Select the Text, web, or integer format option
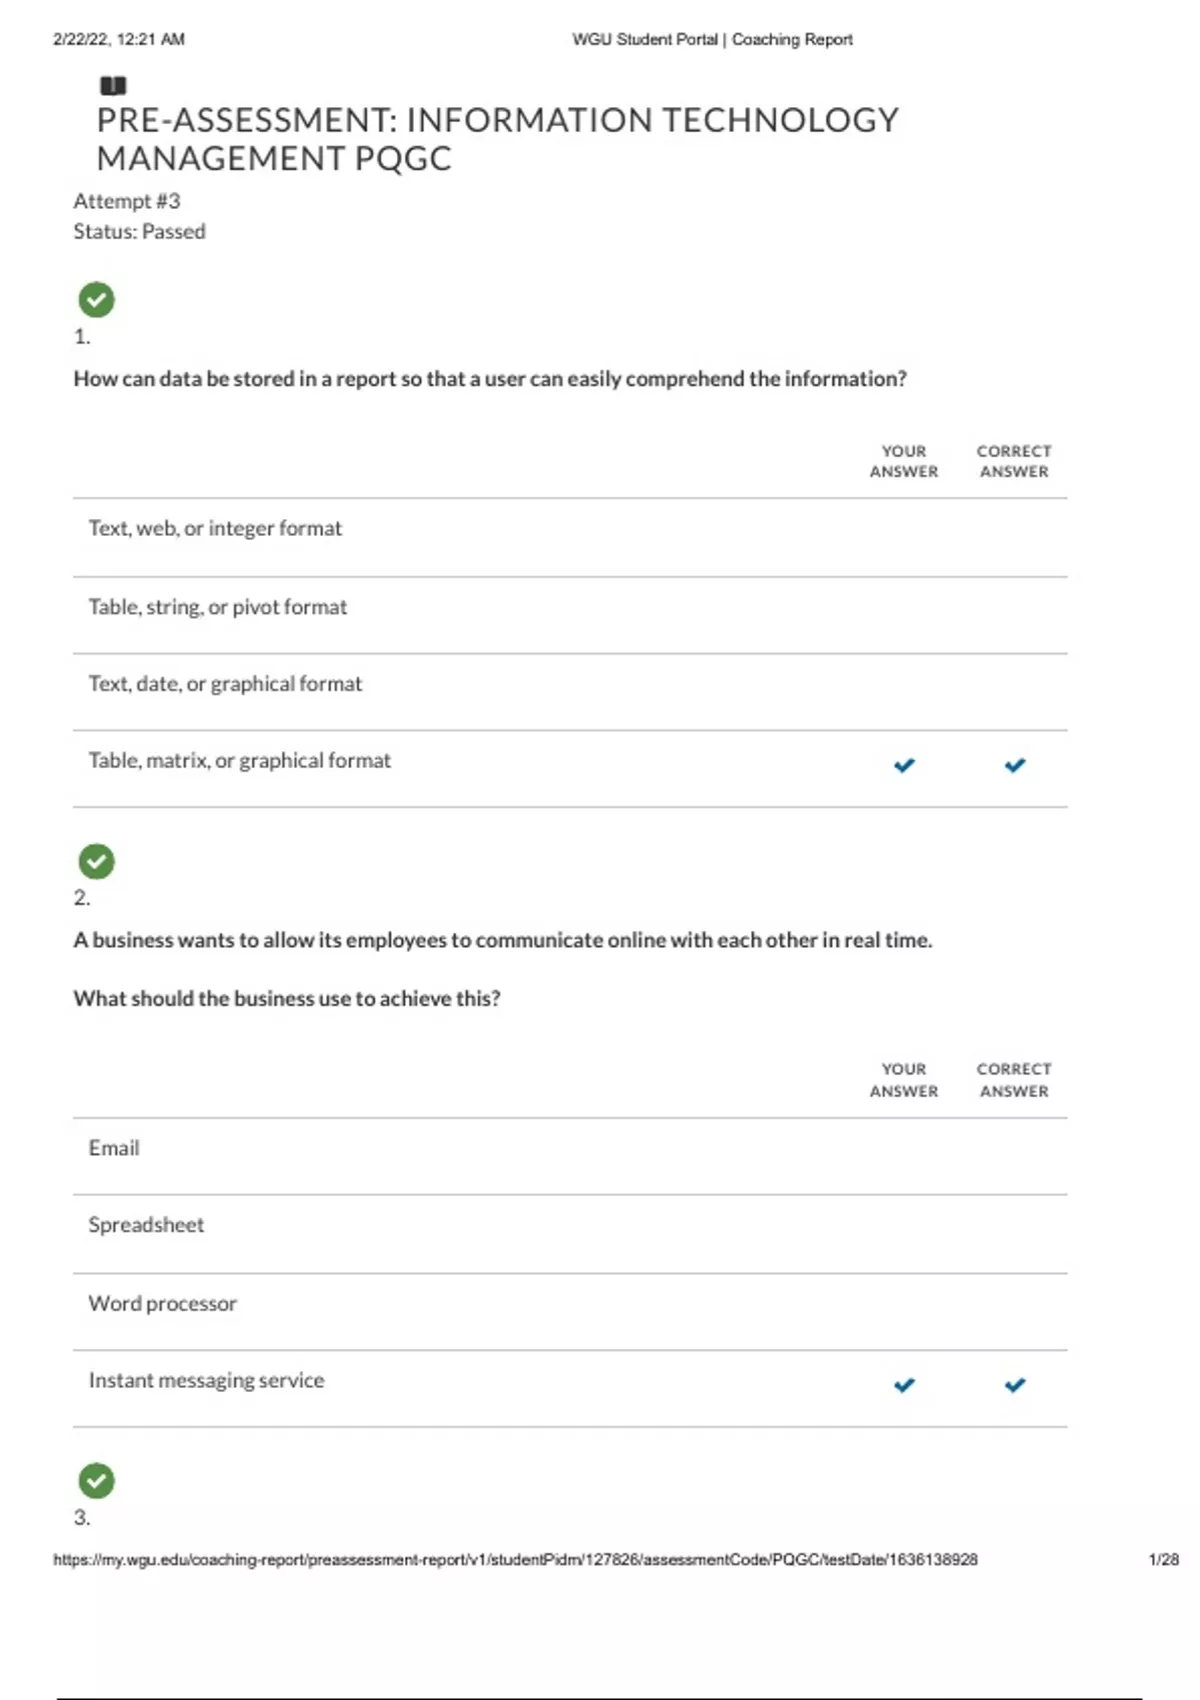This screenshot has height=1700, width=1200. tap(215, 528)
